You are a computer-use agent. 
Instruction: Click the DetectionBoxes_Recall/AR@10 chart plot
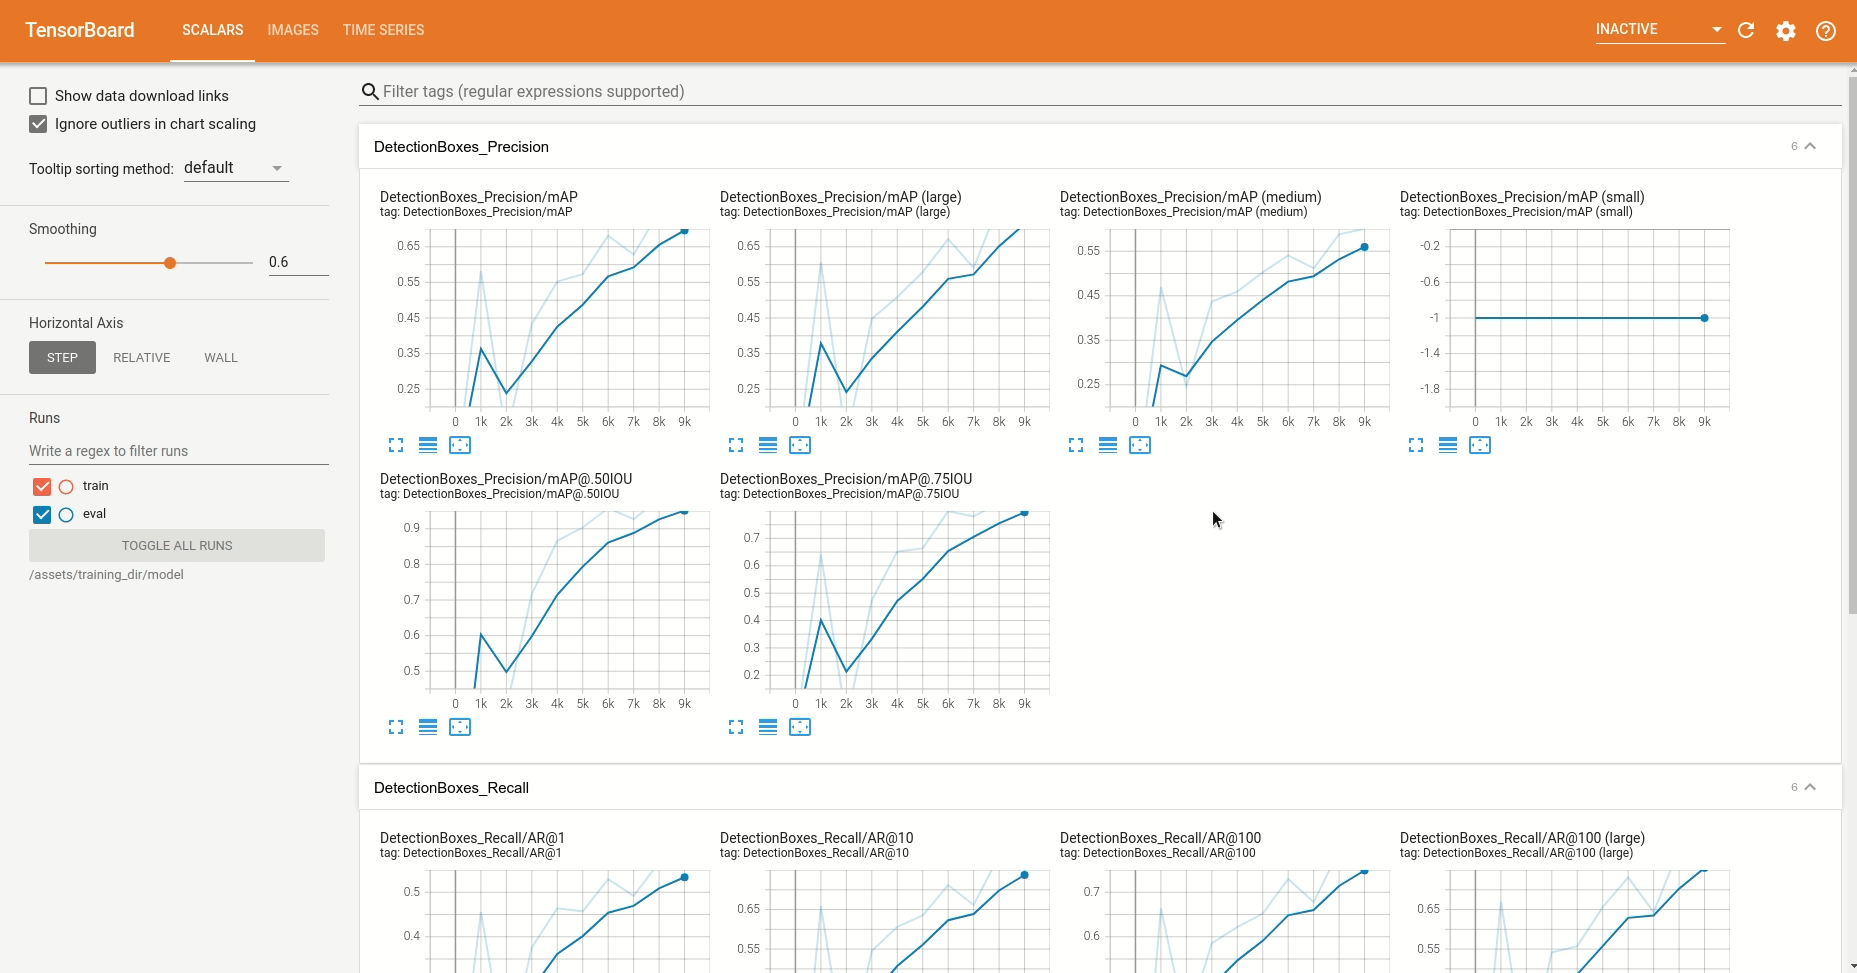pos(909,921)
